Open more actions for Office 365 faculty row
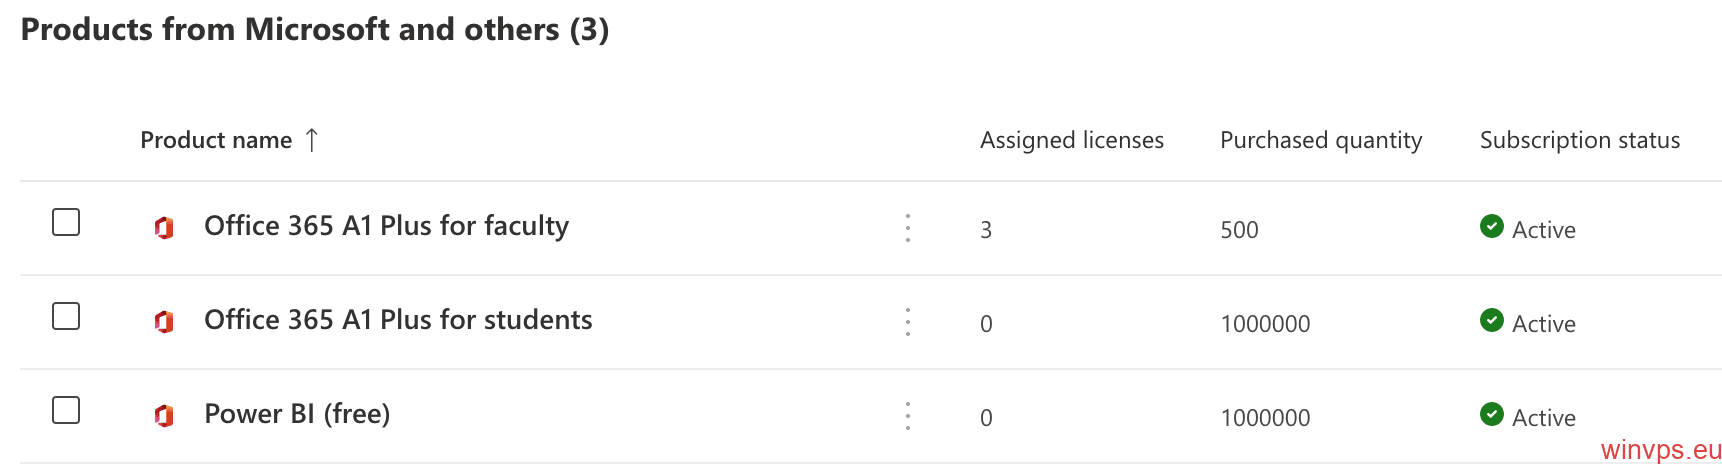 pos(908,228)
